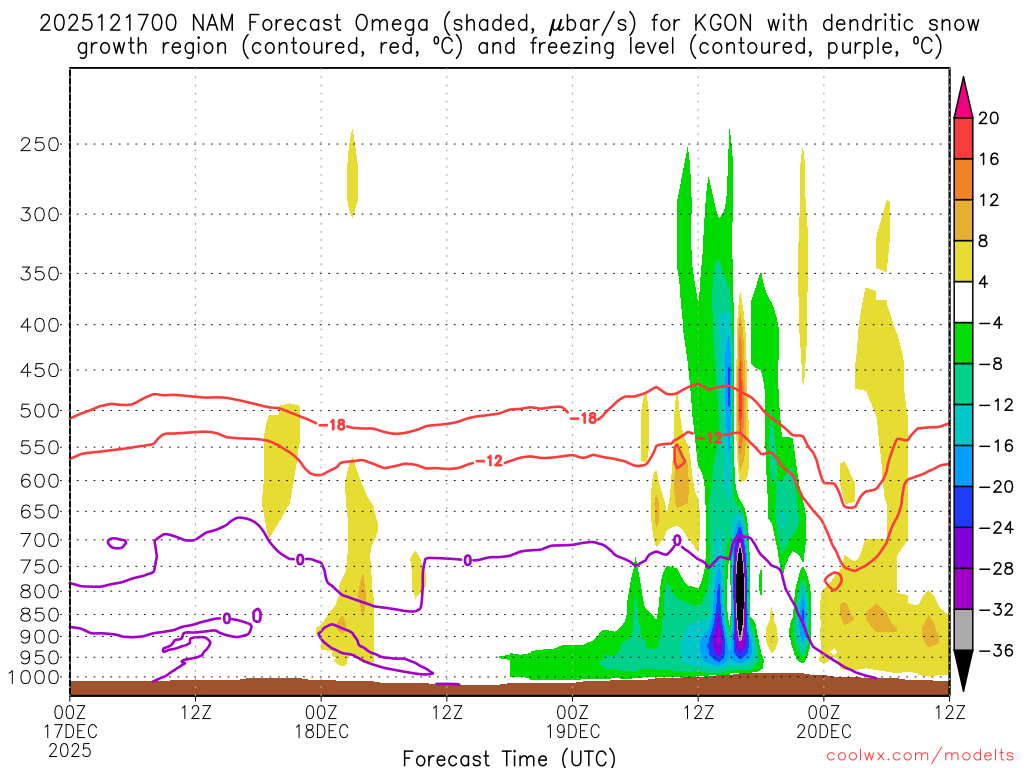Click the purple -28 to -32 colorbar swatch

tap(963, 589)
